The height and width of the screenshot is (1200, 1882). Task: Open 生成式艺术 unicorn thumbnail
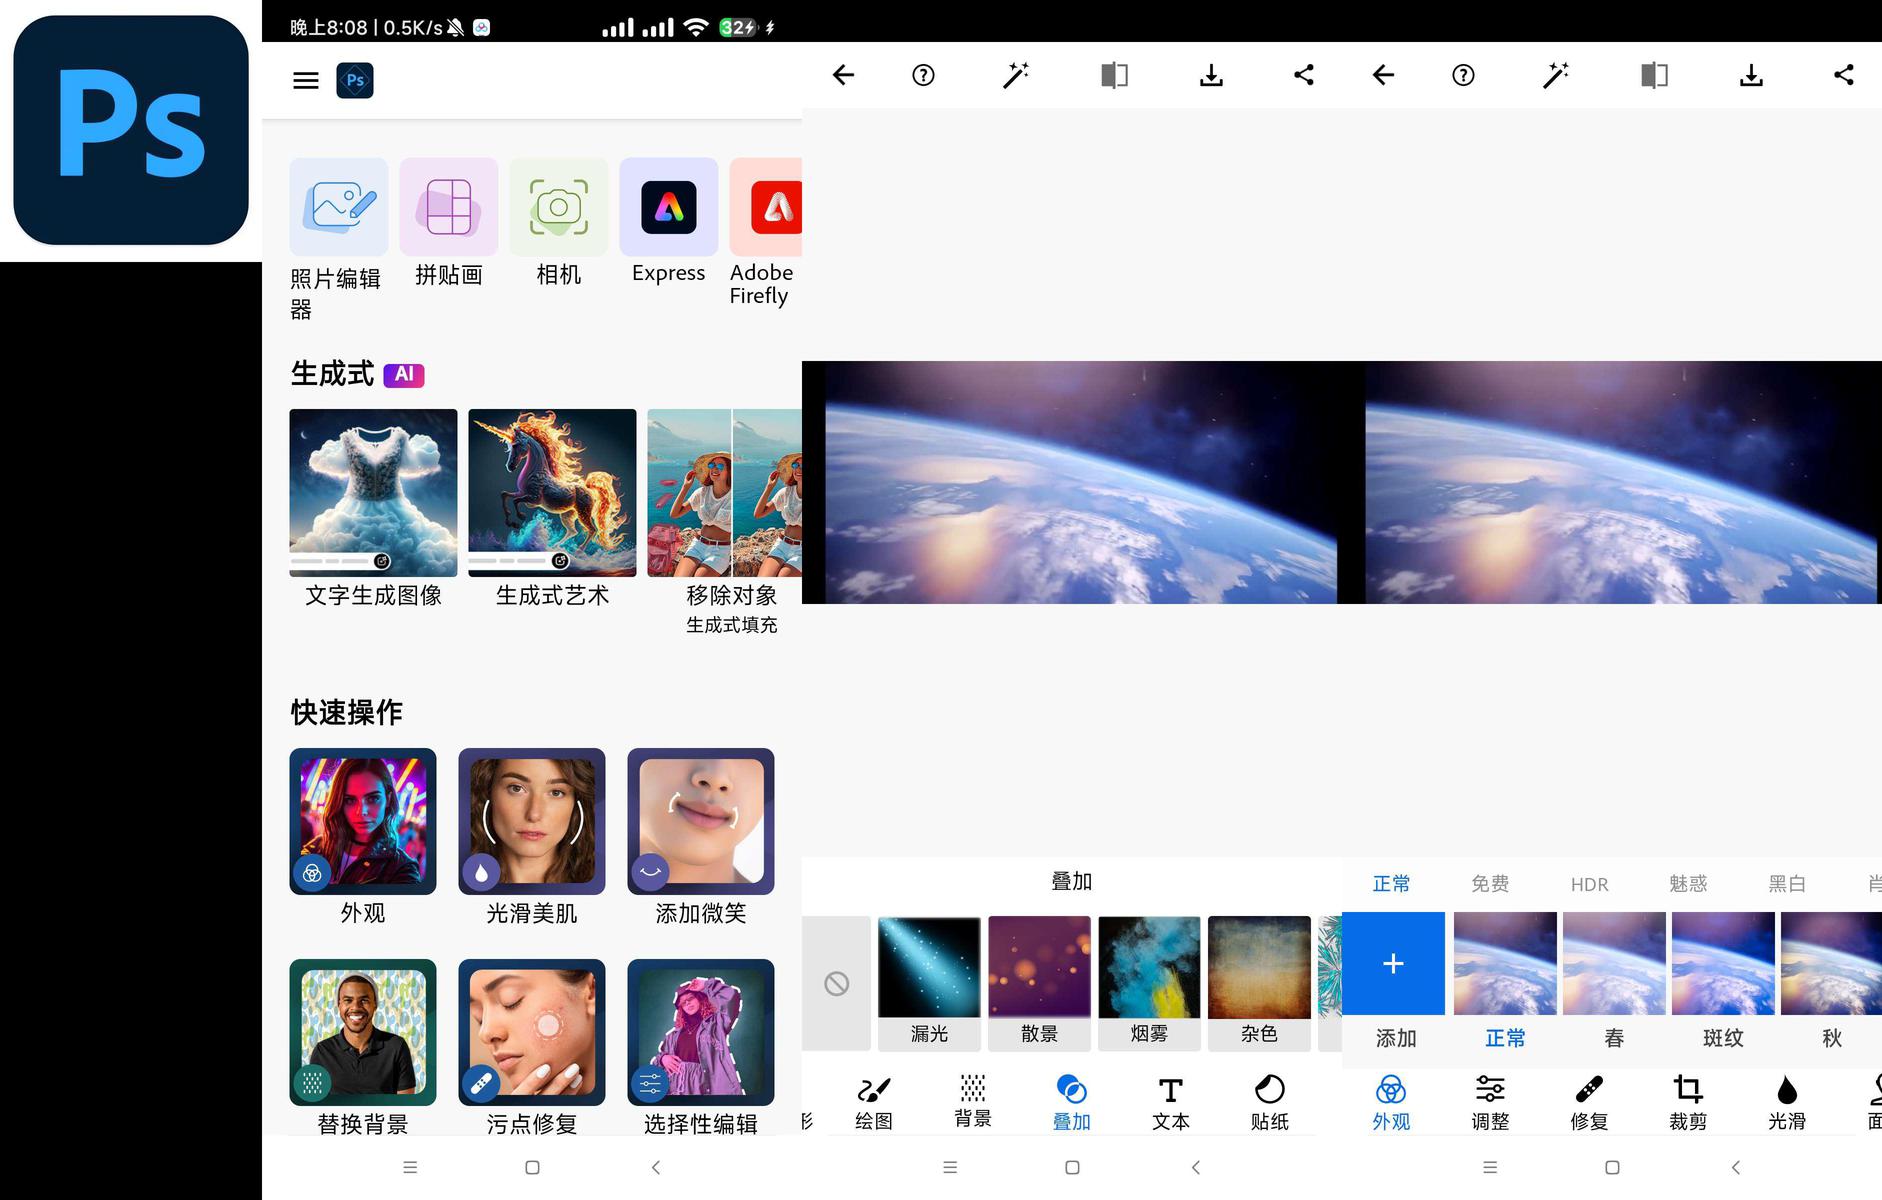(x=552, y=493)
